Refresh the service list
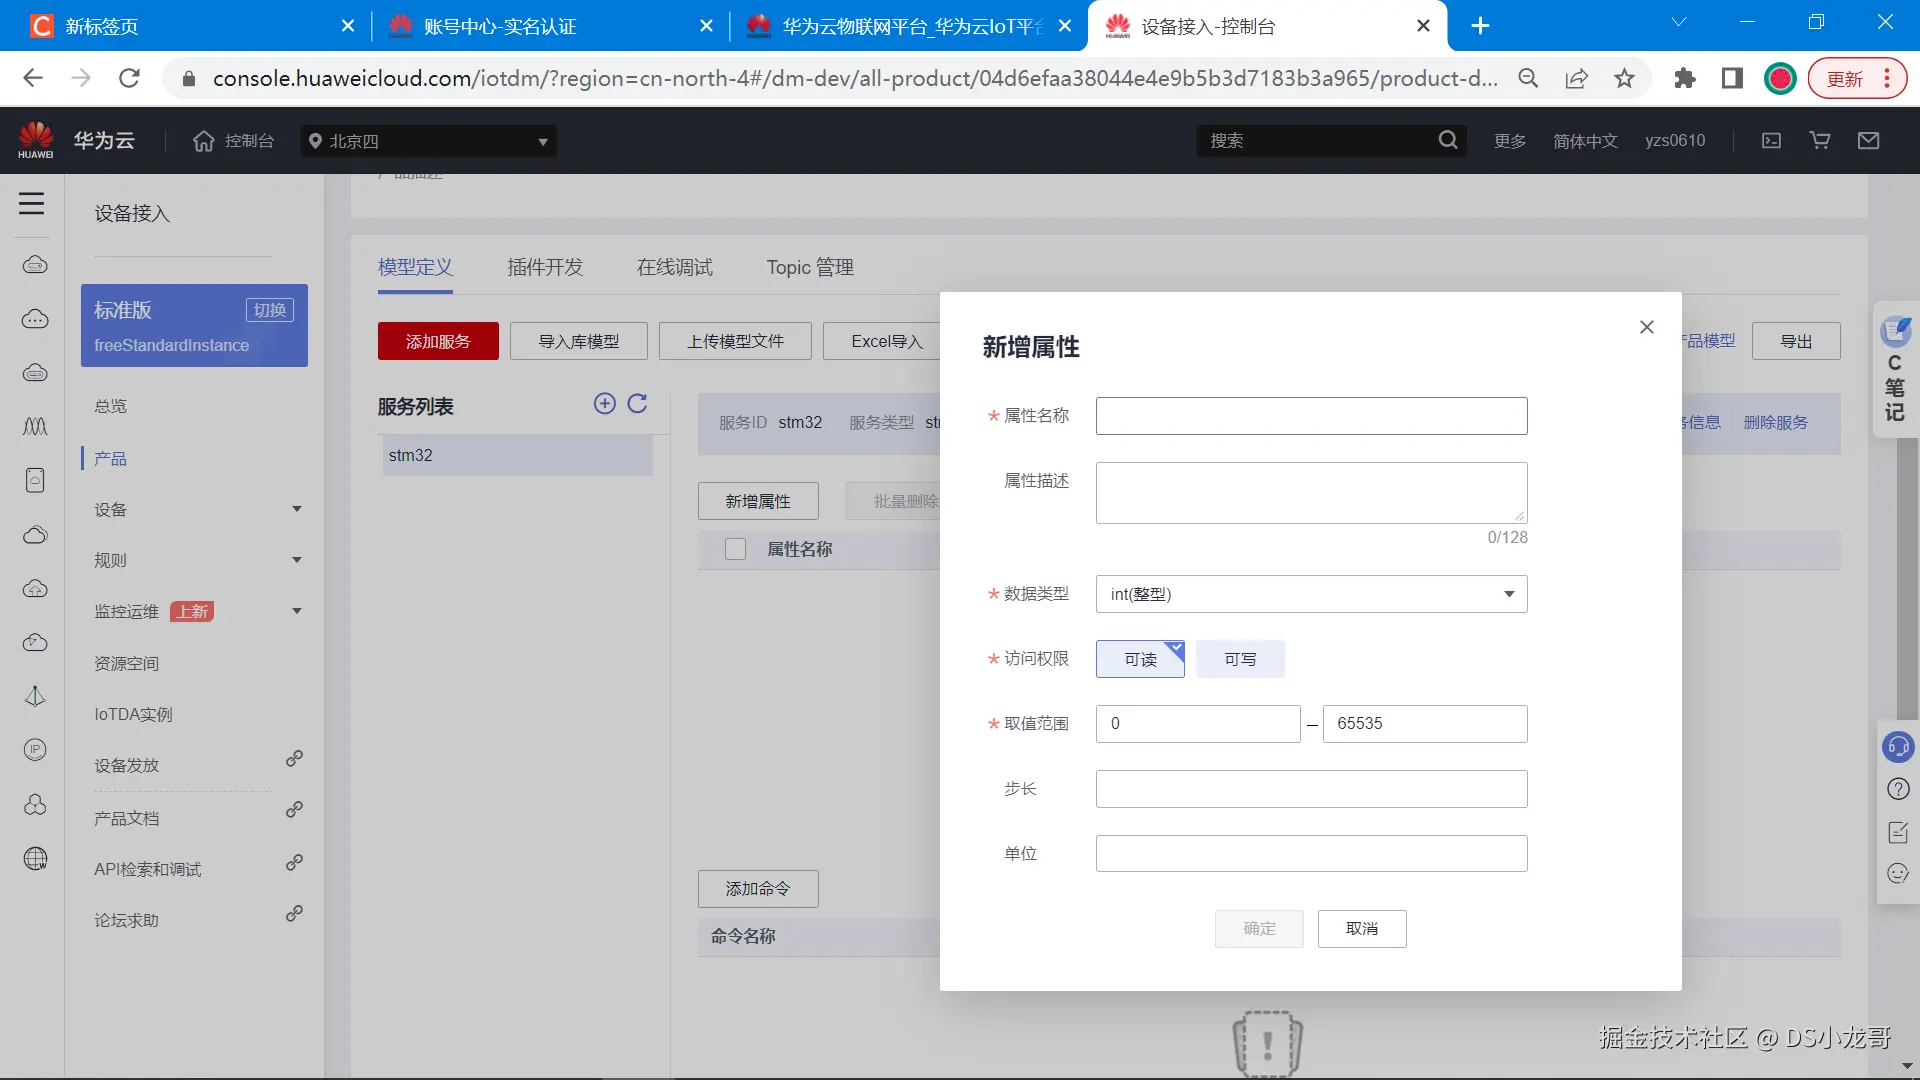The image size is (1920, 1080). 637,403
